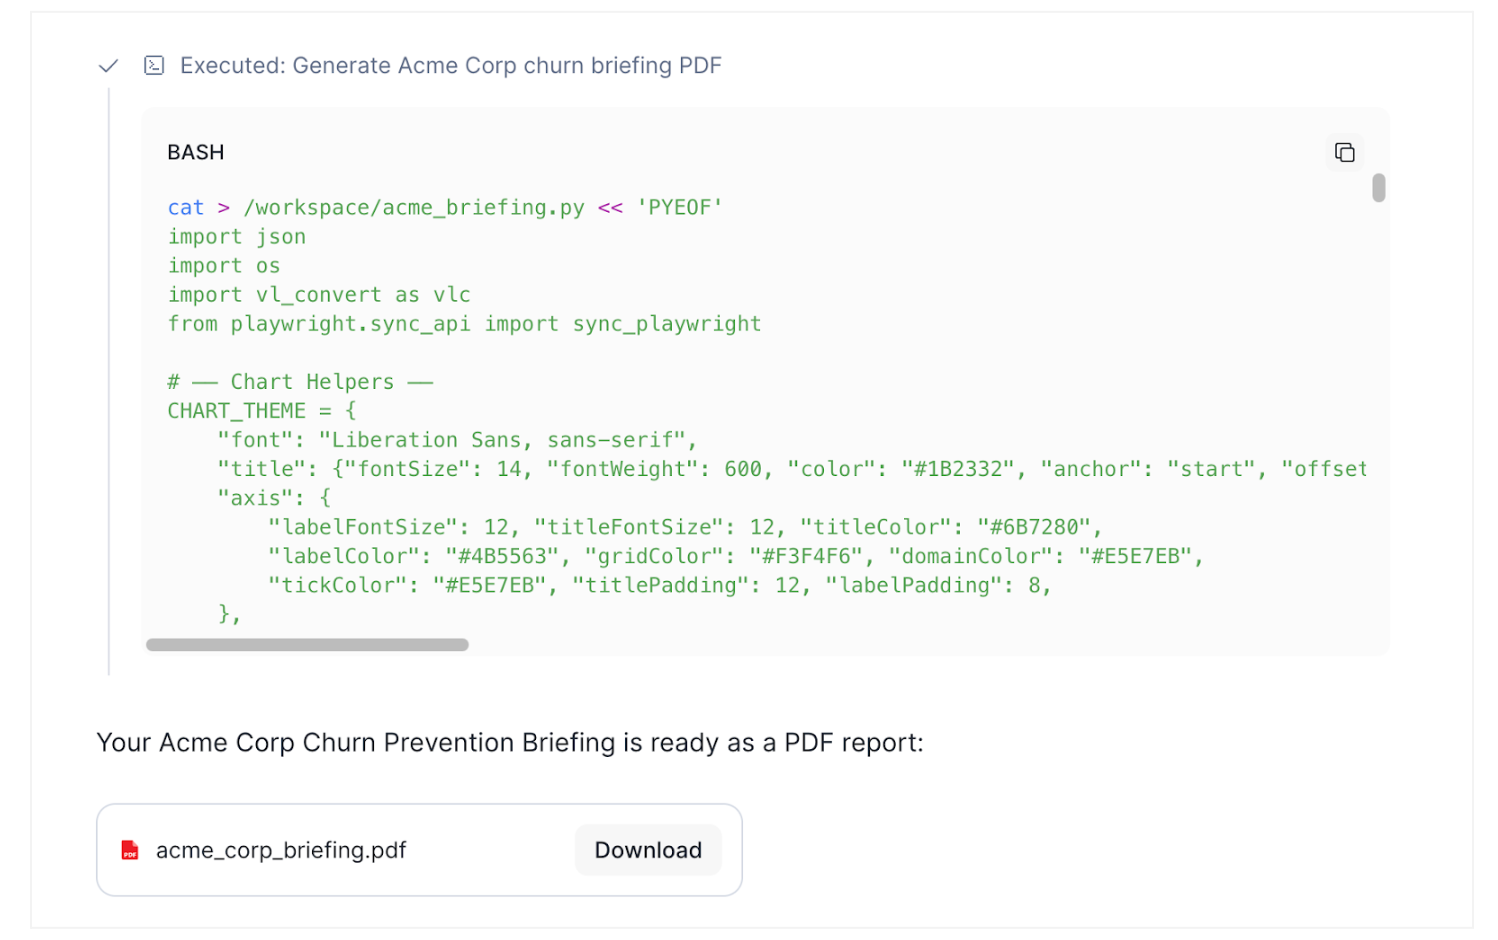Screen dimensions: 1498x940
Task: Click the BASH language label
Action: coord(196,153)
